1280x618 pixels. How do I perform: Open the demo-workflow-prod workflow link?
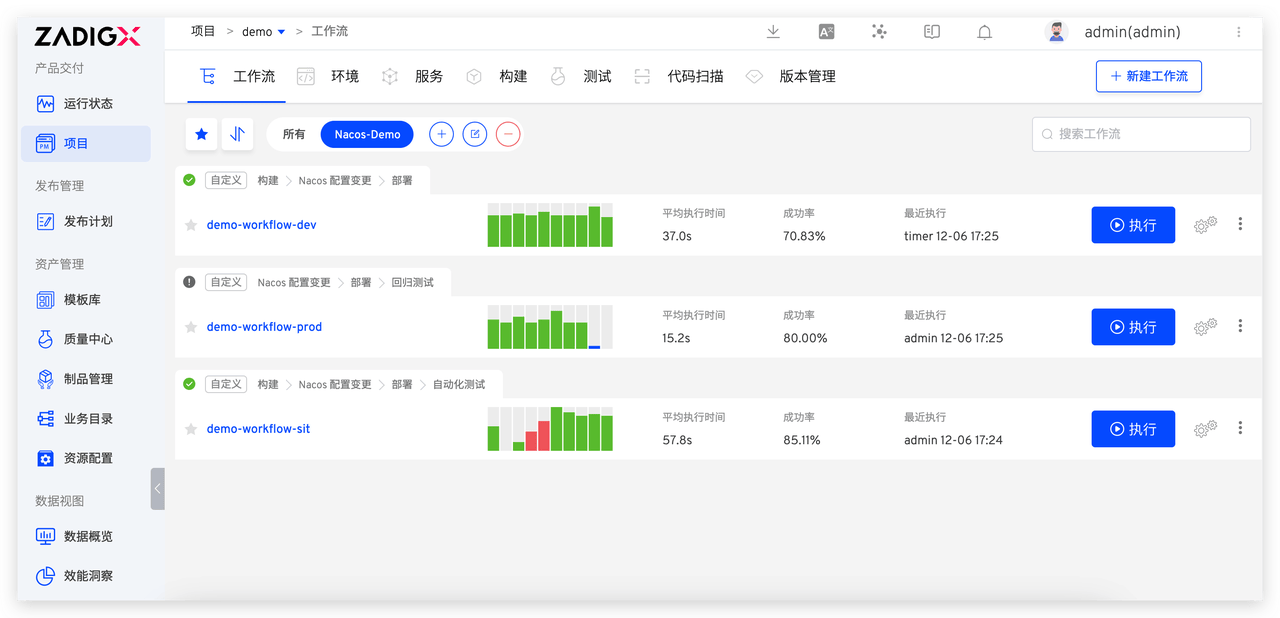pyautogui.click(x=263, y=327)
